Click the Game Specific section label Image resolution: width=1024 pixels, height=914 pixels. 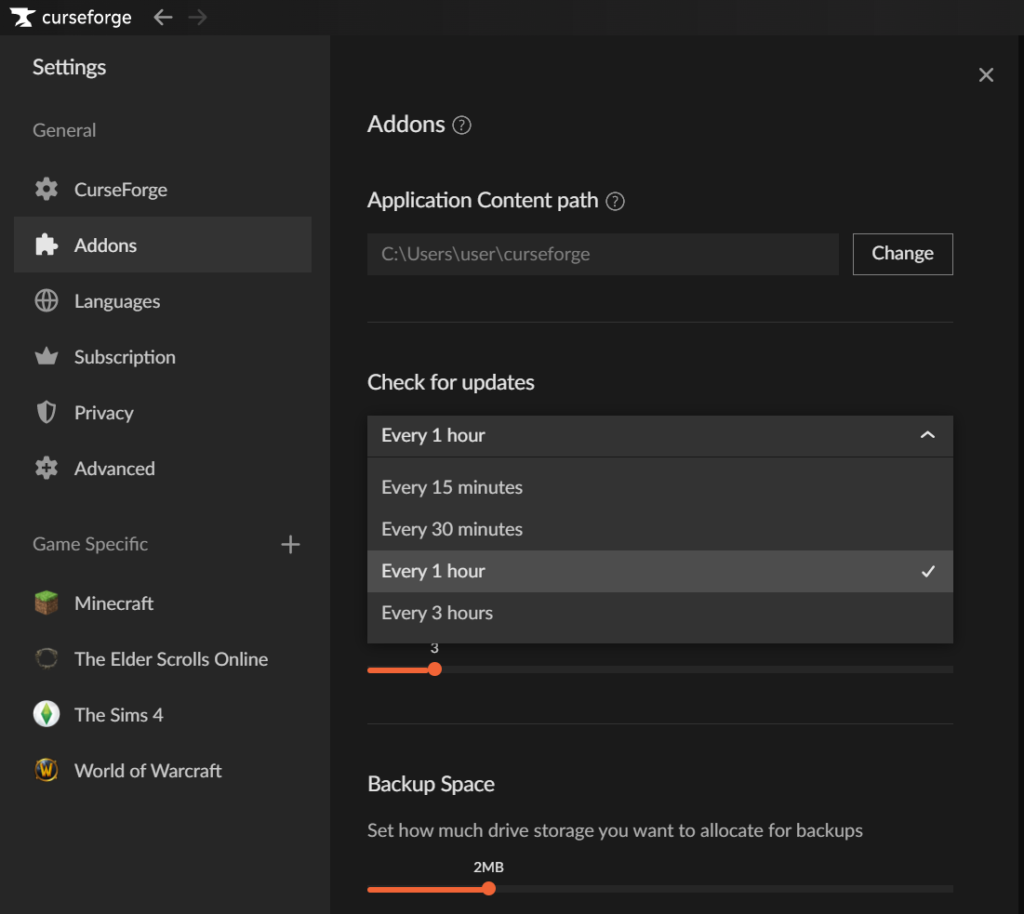click(x=90, y=544)
